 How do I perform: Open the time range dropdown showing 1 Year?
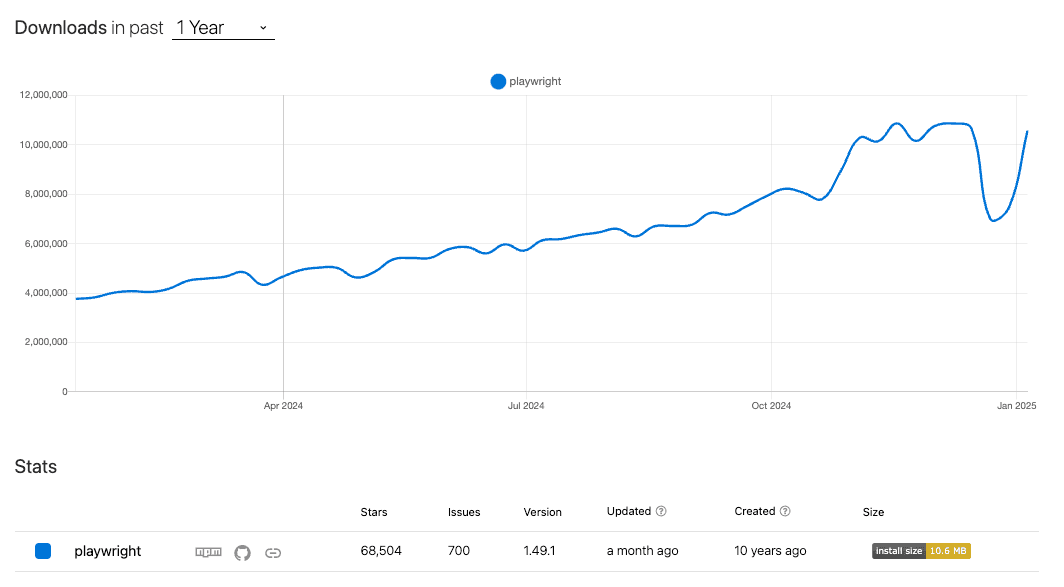click(x=220, y=27)
